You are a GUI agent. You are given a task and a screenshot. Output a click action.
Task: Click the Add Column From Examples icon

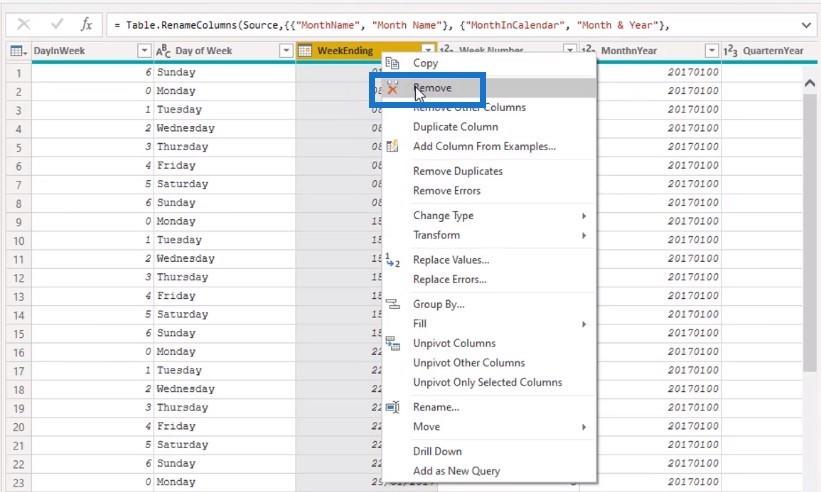click(x=392, y=146)
